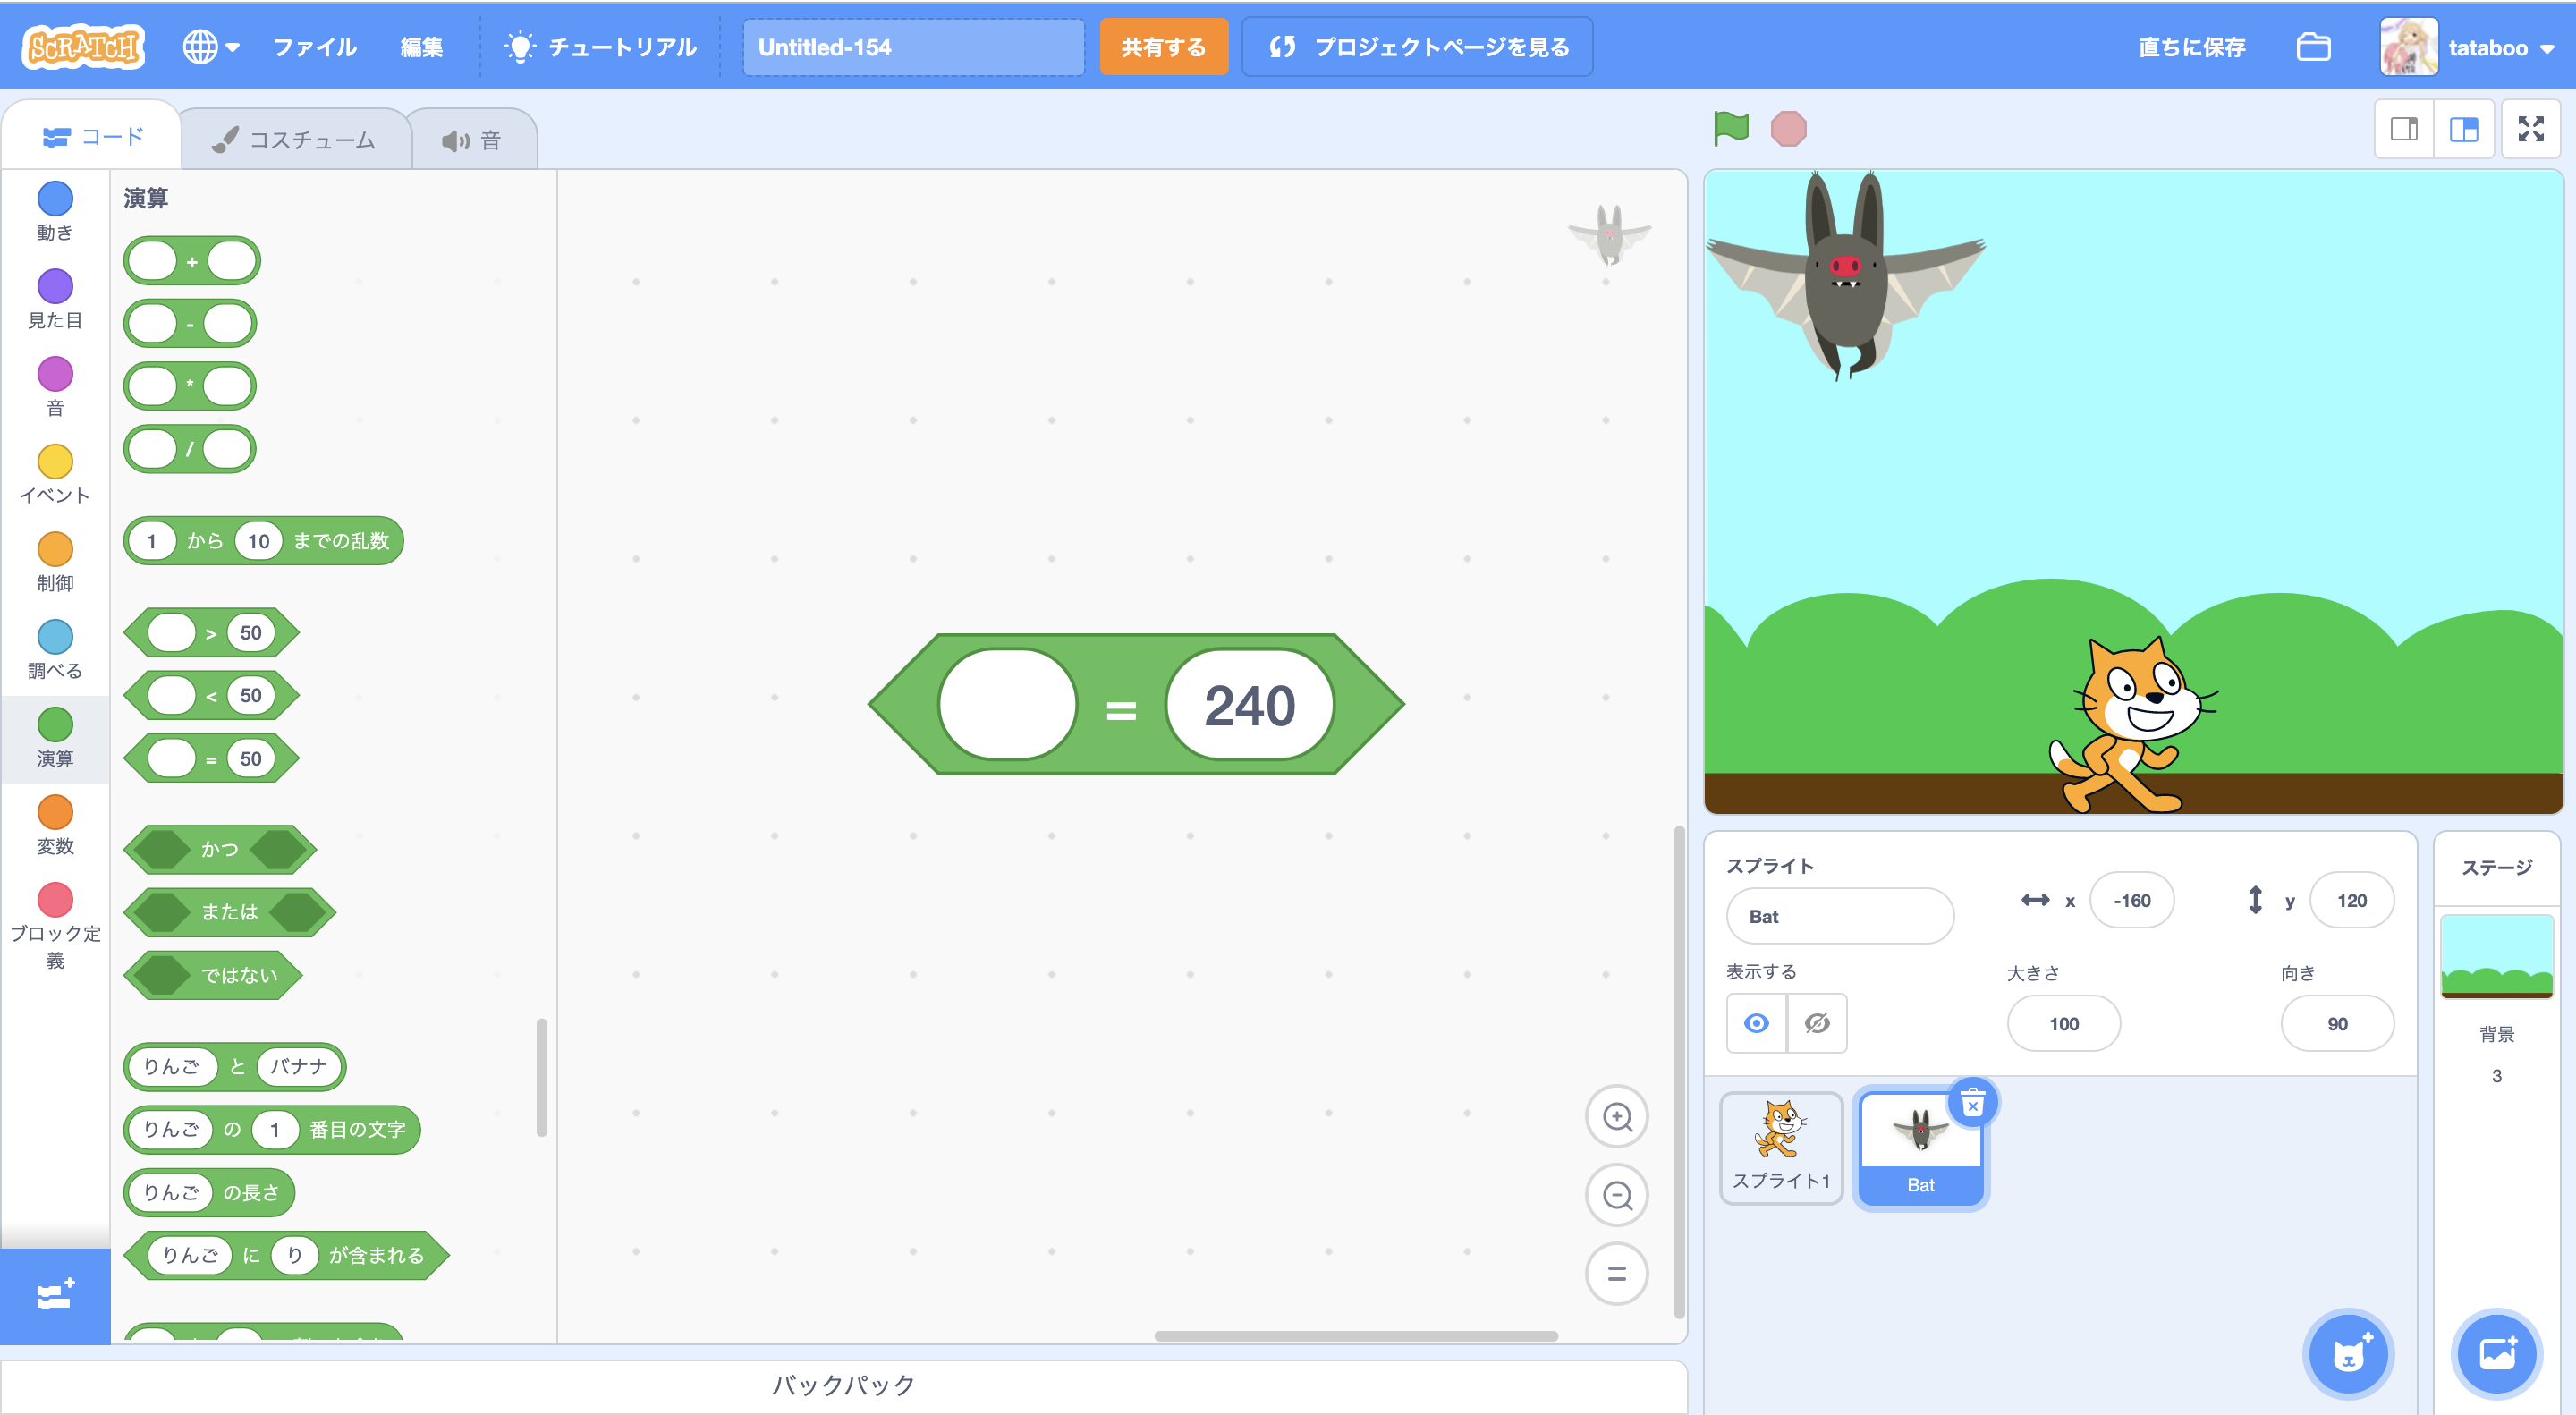
Task: Zoom out the code workspace
Action: [x=1616, y=1195]
